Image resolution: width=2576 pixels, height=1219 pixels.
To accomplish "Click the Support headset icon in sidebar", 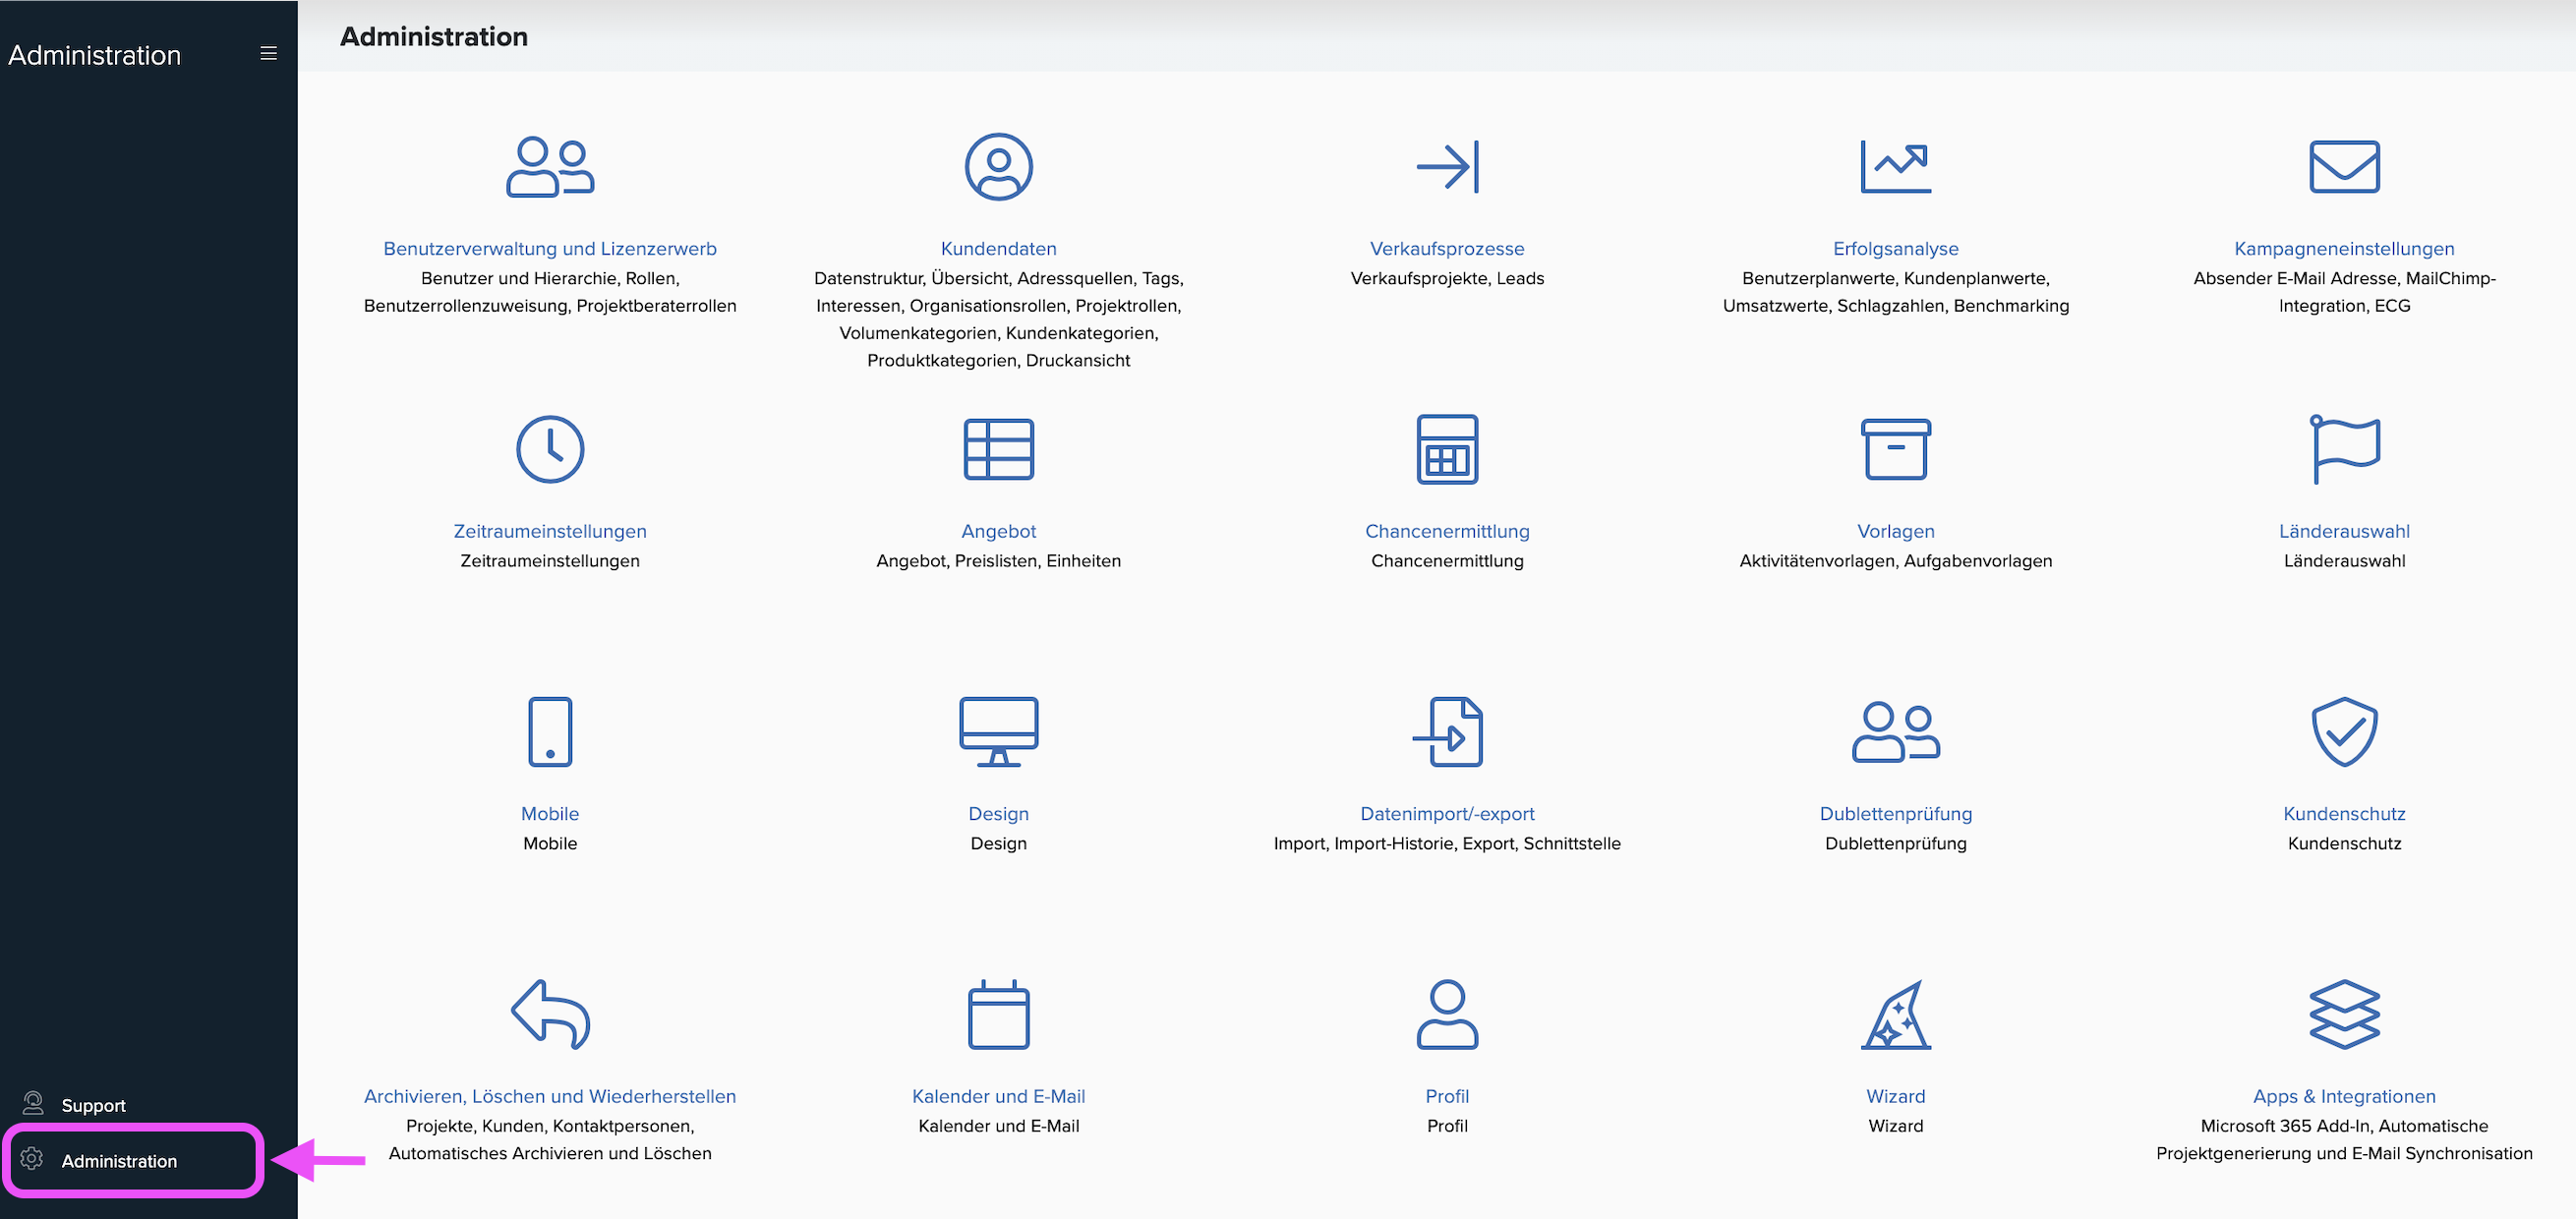I will (33, 1103).
